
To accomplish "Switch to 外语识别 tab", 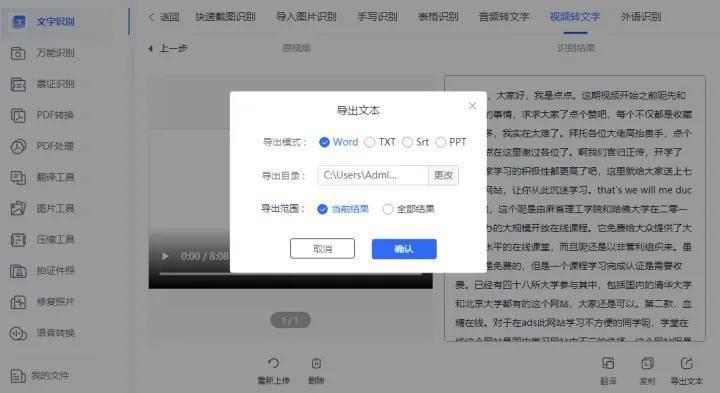I will pyautogui.click(x=641, y=17).
